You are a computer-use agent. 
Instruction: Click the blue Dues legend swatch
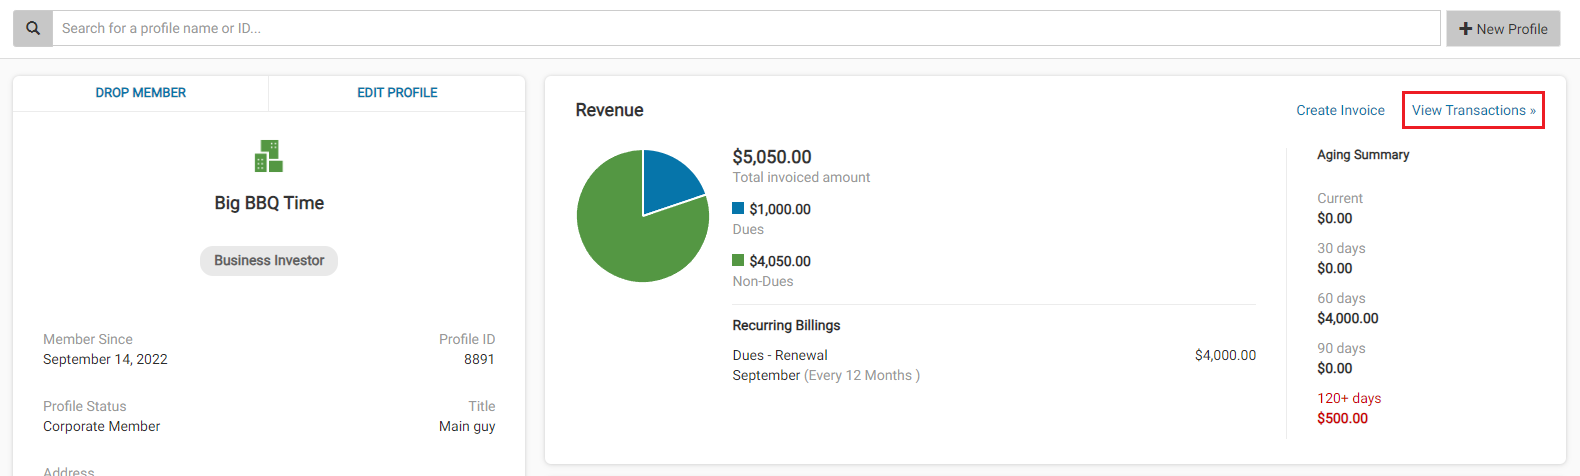click(x=738, y=208)
